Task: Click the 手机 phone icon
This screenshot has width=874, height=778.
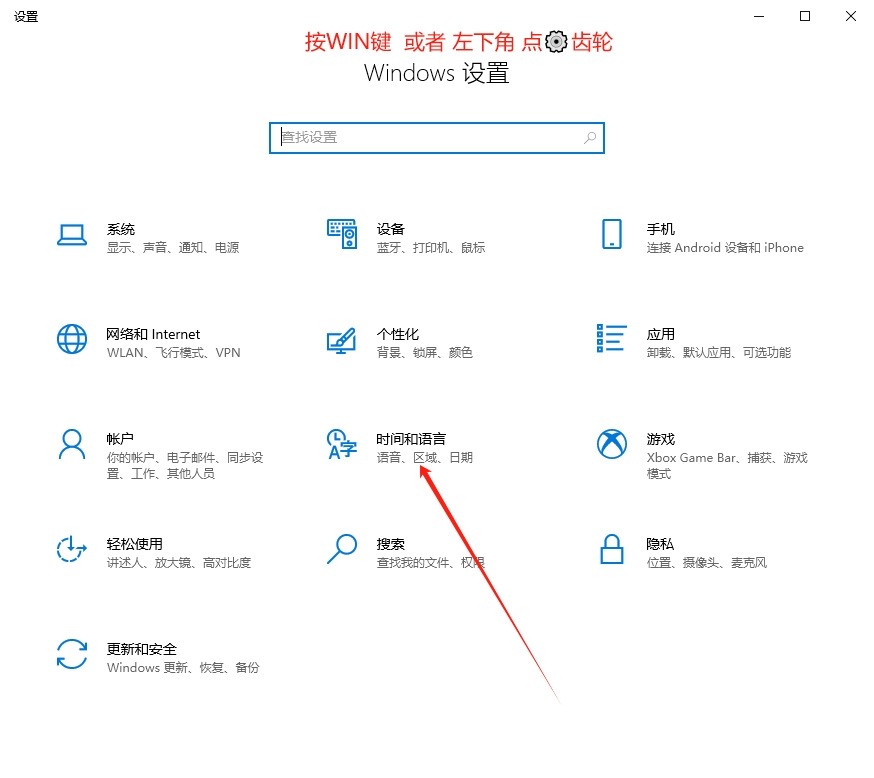Action: [x=611, y=234]
